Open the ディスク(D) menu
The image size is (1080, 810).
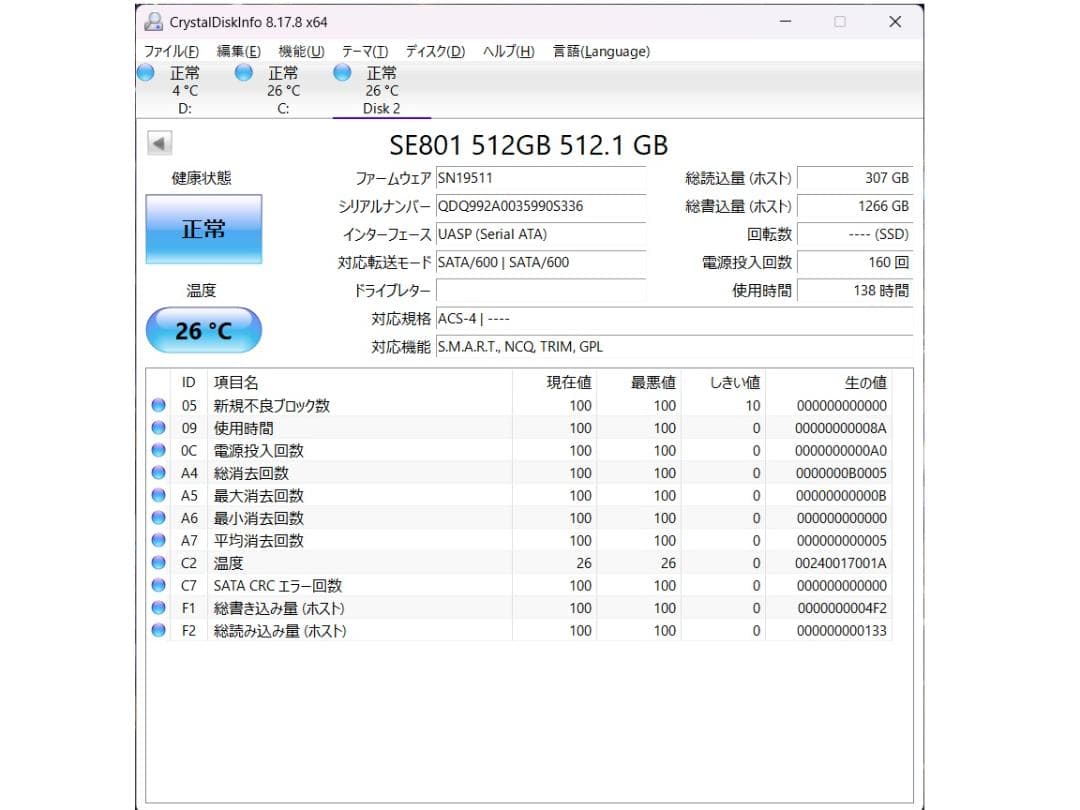(x=435, y=52)
